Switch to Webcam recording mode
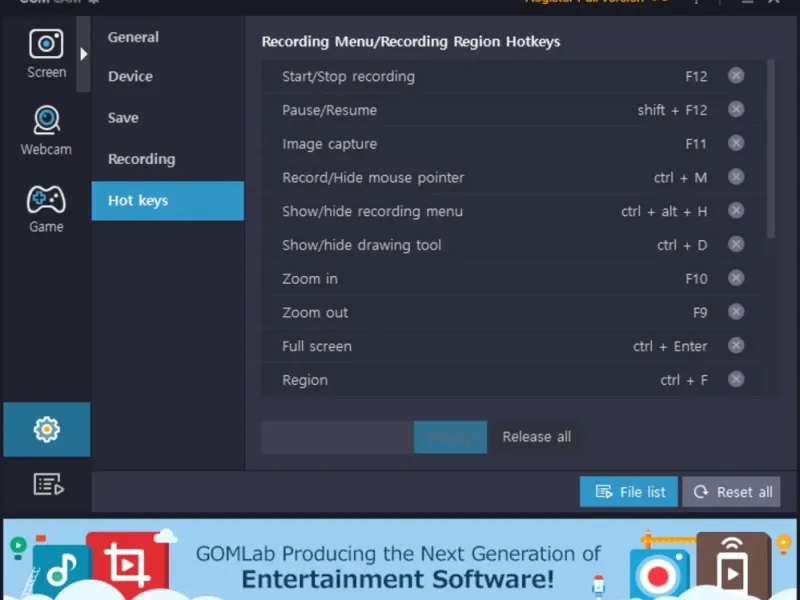Image resolution: width=800 pixels, height=600 pixels. [46, 131]
